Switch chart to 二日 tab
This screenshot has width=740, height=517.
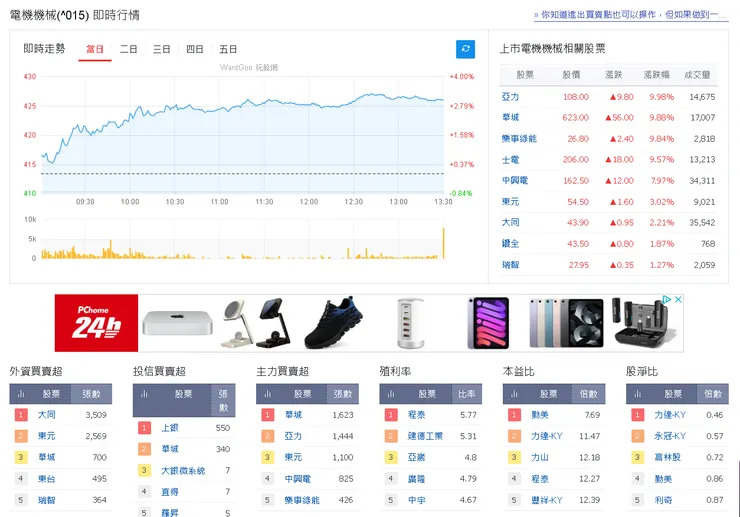(128, 49)
